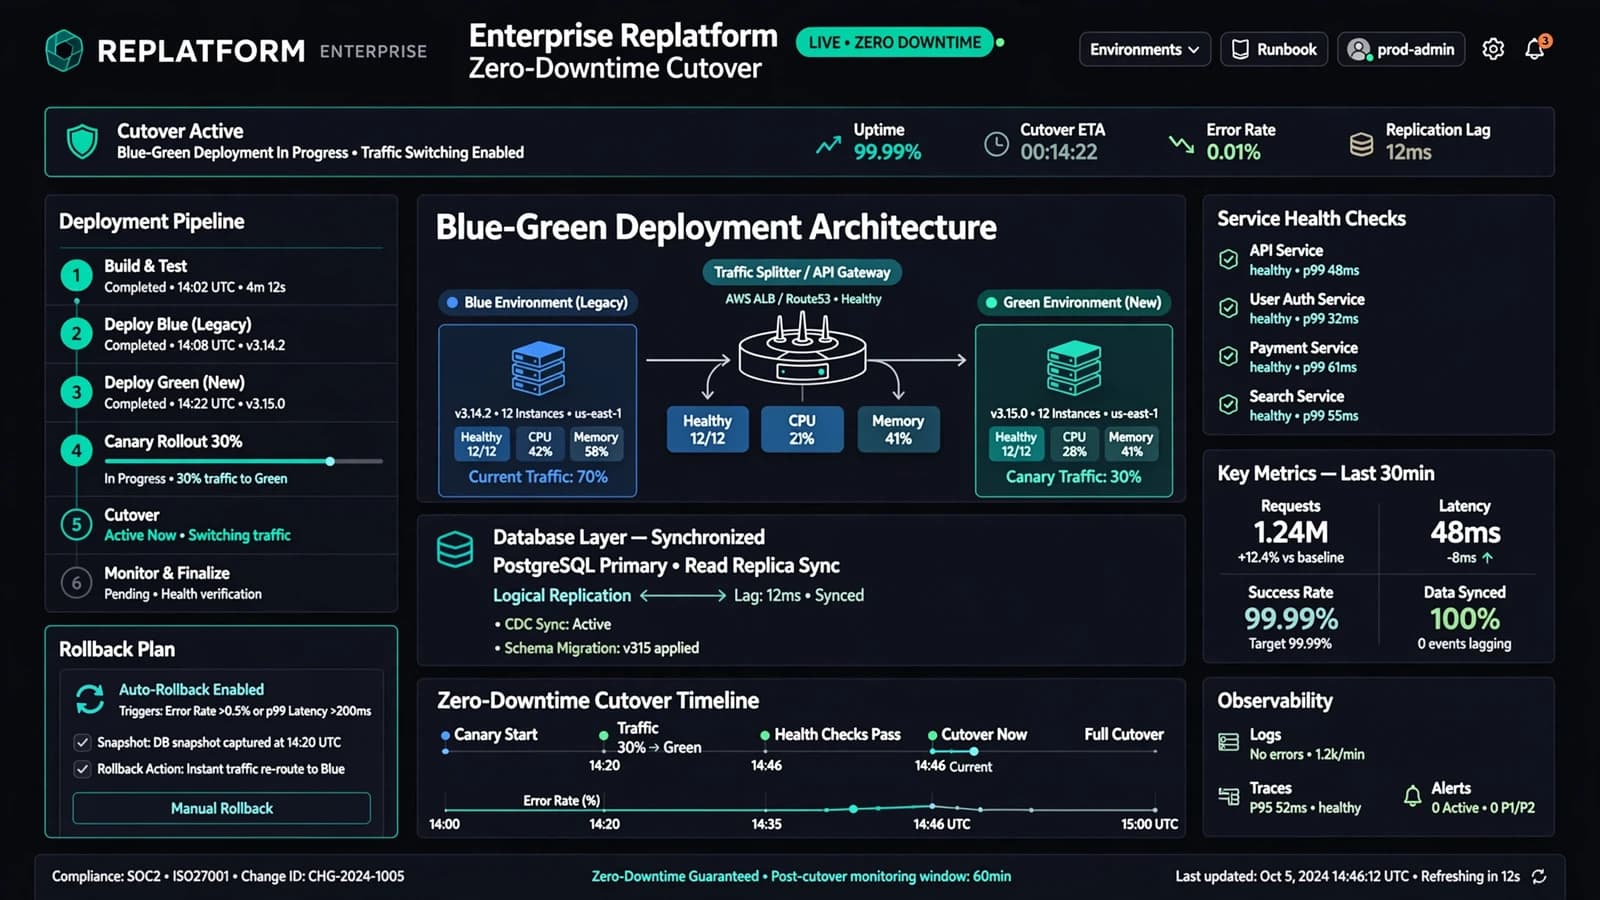Click the Cutover ETA clock icon

point(996,144)
